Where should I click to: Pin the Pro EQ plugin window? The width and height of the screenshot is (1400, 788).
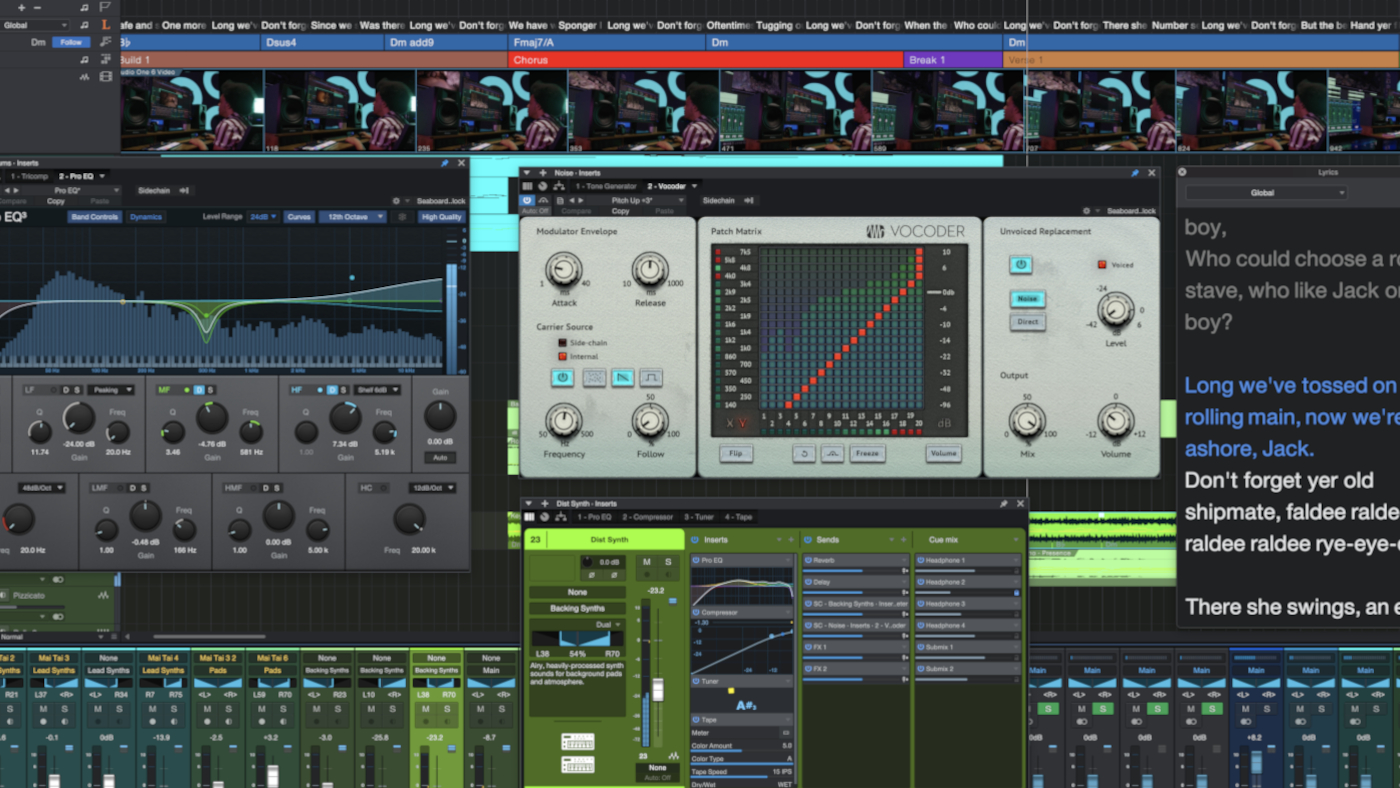[445, 163]
